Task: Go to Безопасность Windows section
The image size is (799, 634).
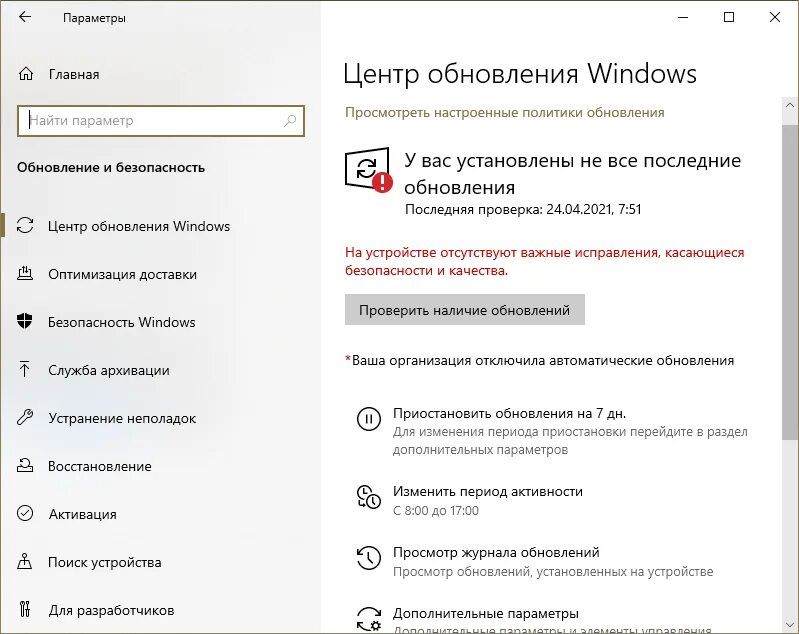Action: click(x=122, y=322)
